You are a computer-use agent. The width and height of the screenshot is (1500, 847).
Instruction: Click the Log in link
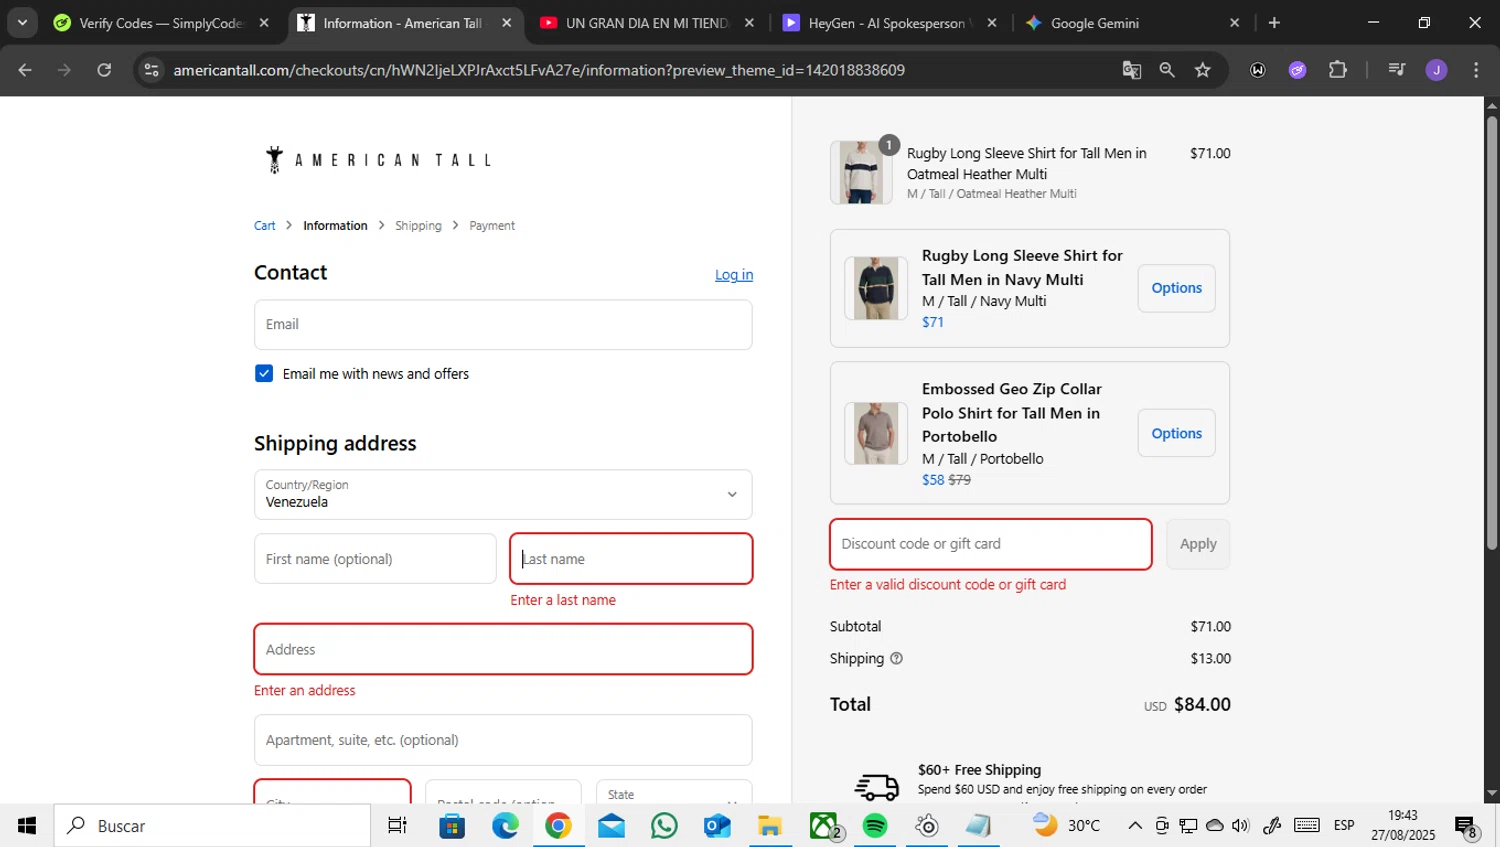pyautogui.click(x=734, y=275)
